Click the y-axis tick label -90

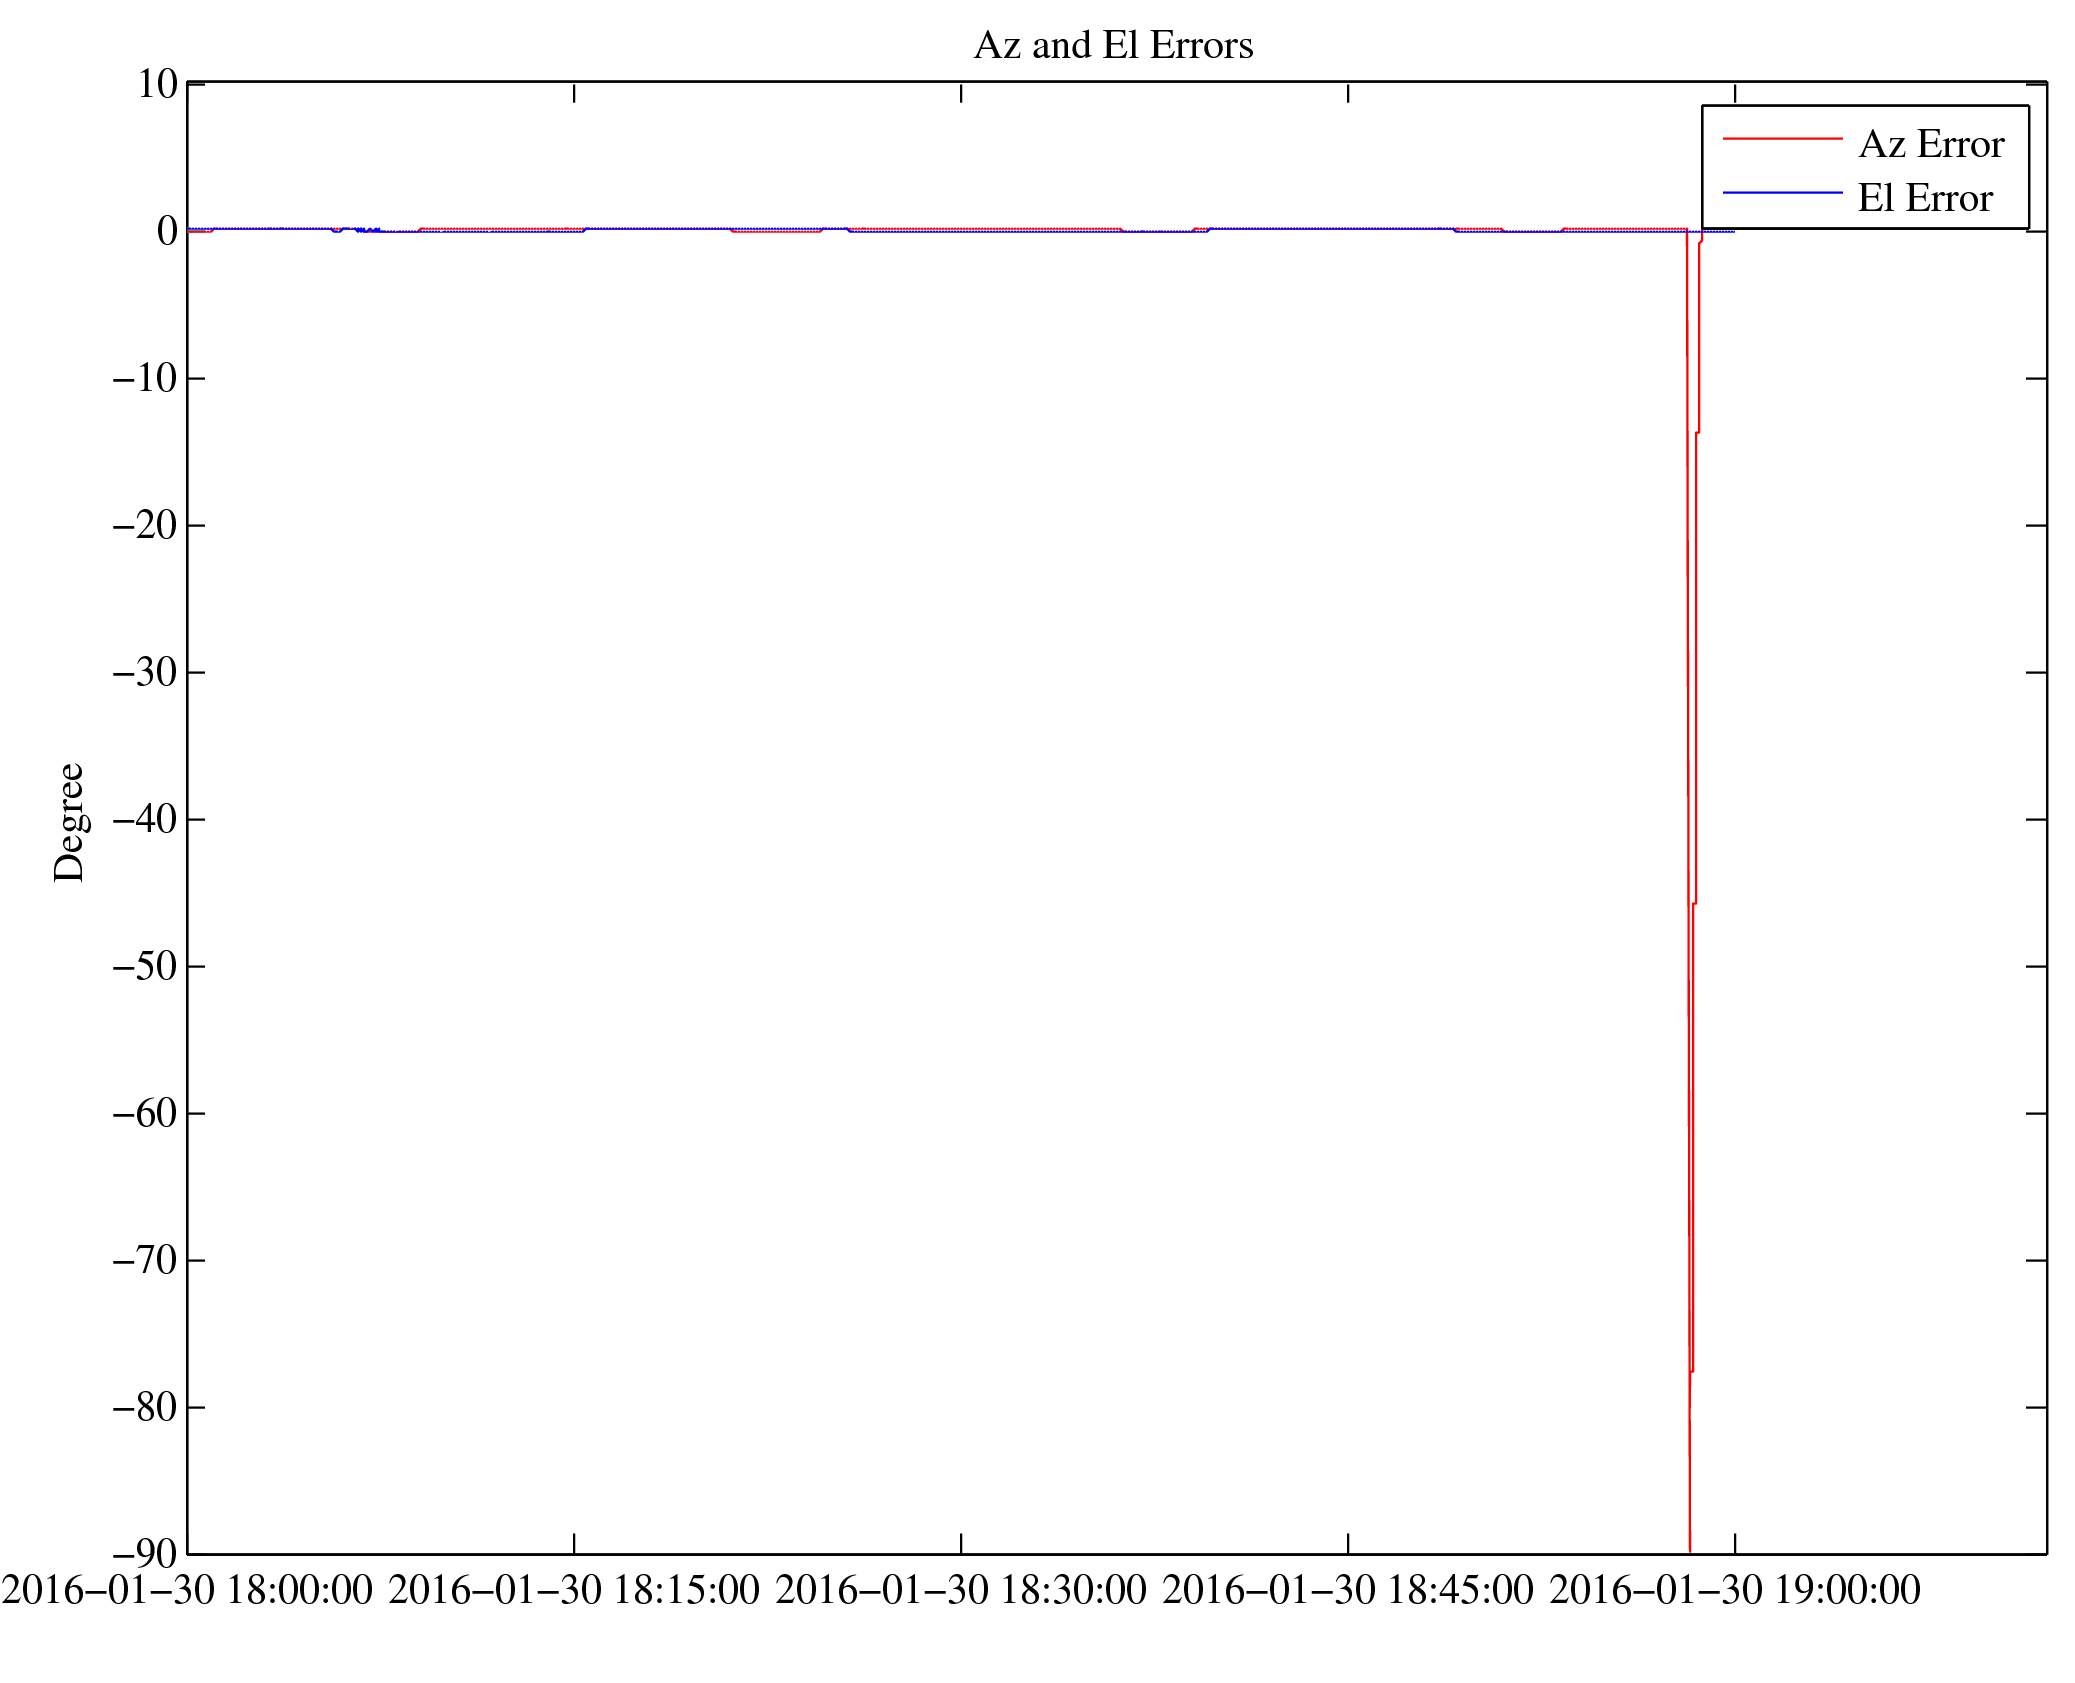(x=145, y=1553)
